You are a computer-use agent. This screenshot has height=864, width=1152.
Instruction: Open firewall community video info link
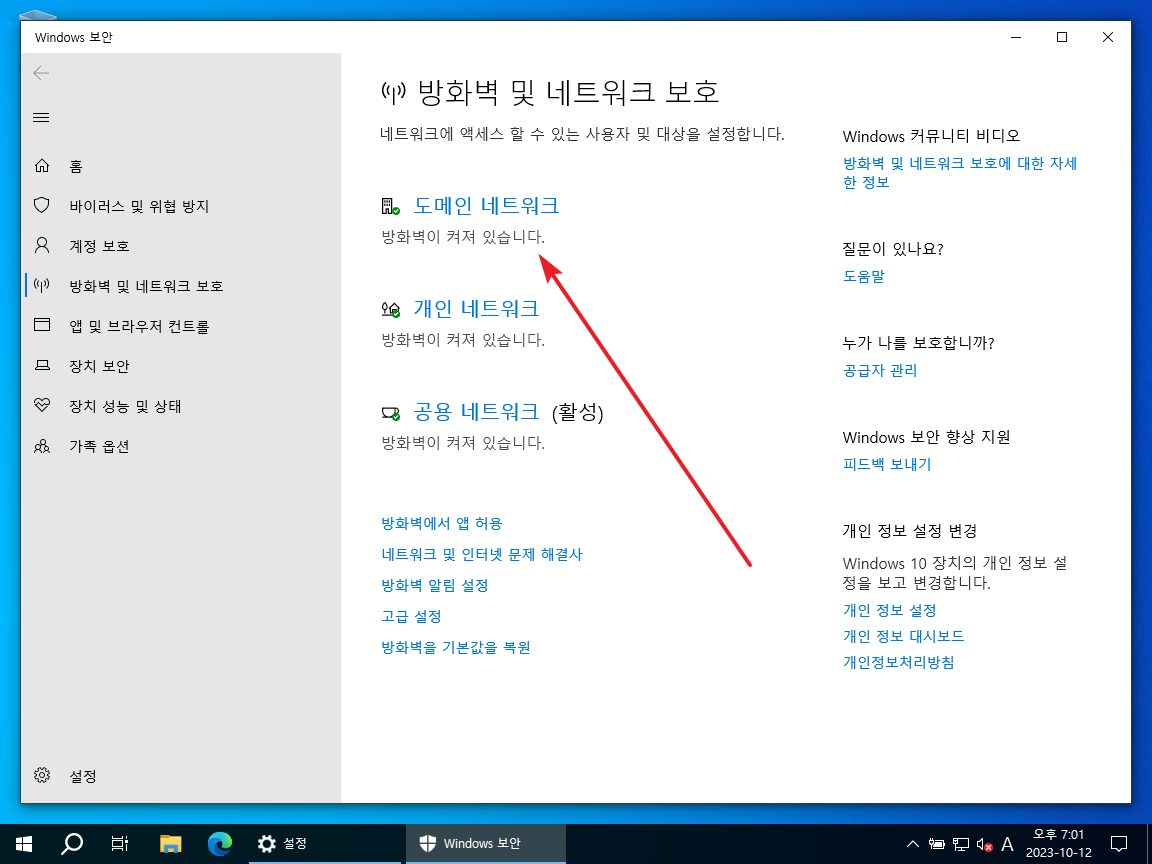pos(960,172)
